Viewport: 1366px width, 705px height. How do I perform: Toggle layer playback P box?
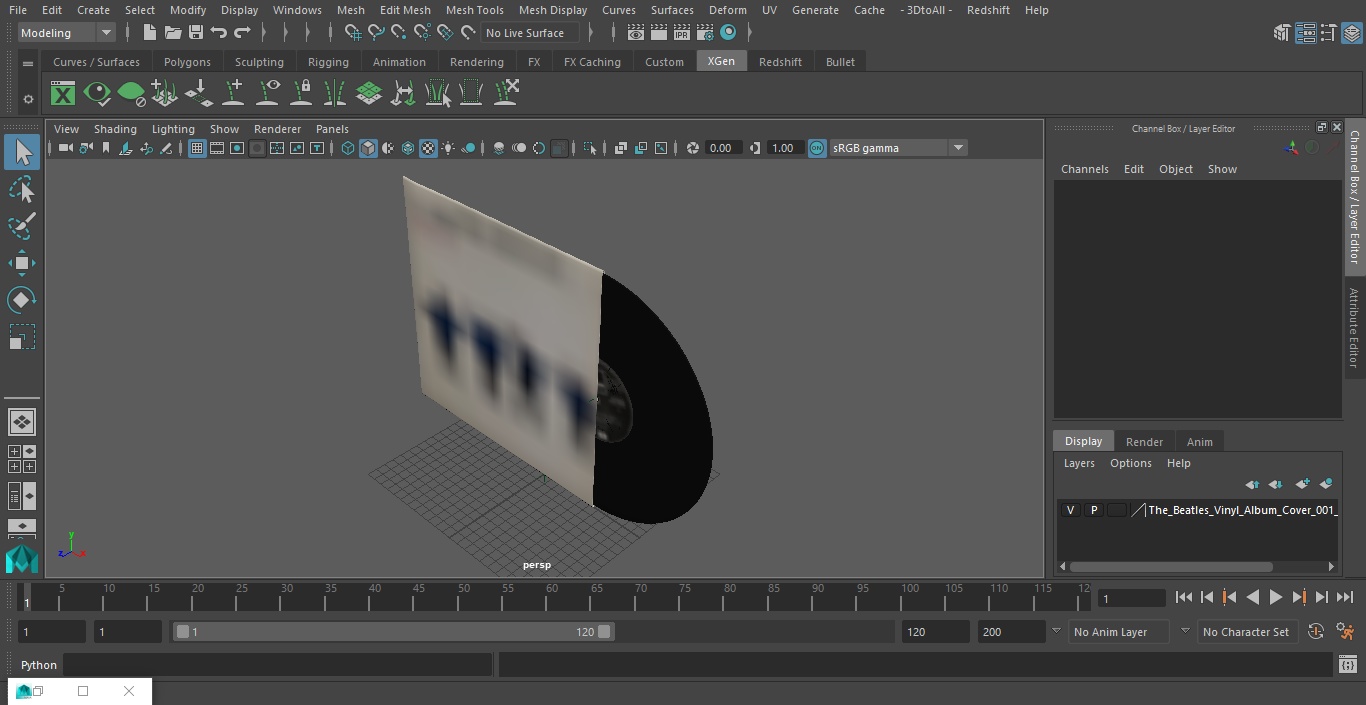[x=1094, y=510]
